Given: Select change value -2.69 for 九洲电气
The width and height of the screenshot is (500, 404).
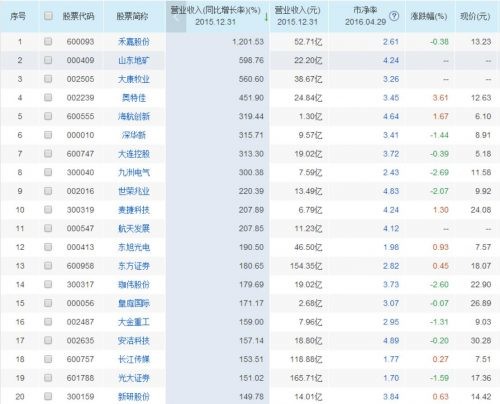Looking at the screenshot, I should click(439, 172).
